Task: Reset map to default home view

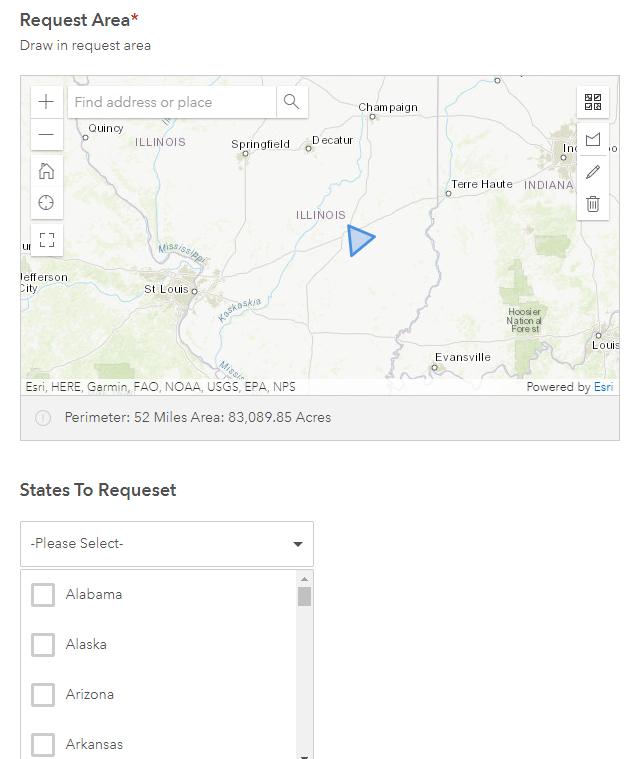Action: click(46, 171)
